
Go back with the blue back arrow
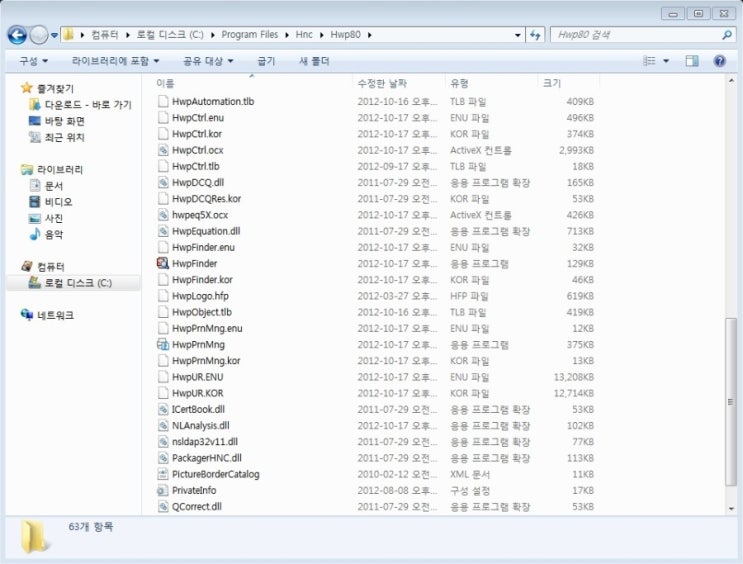[17, 35]
